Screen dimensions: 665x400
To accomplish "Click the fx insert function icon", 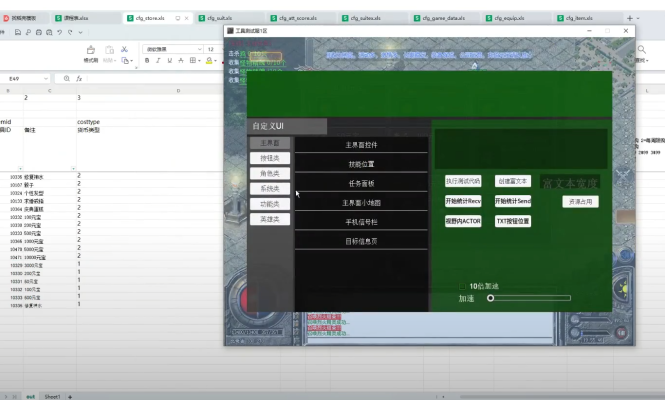I will coord(79,78).
